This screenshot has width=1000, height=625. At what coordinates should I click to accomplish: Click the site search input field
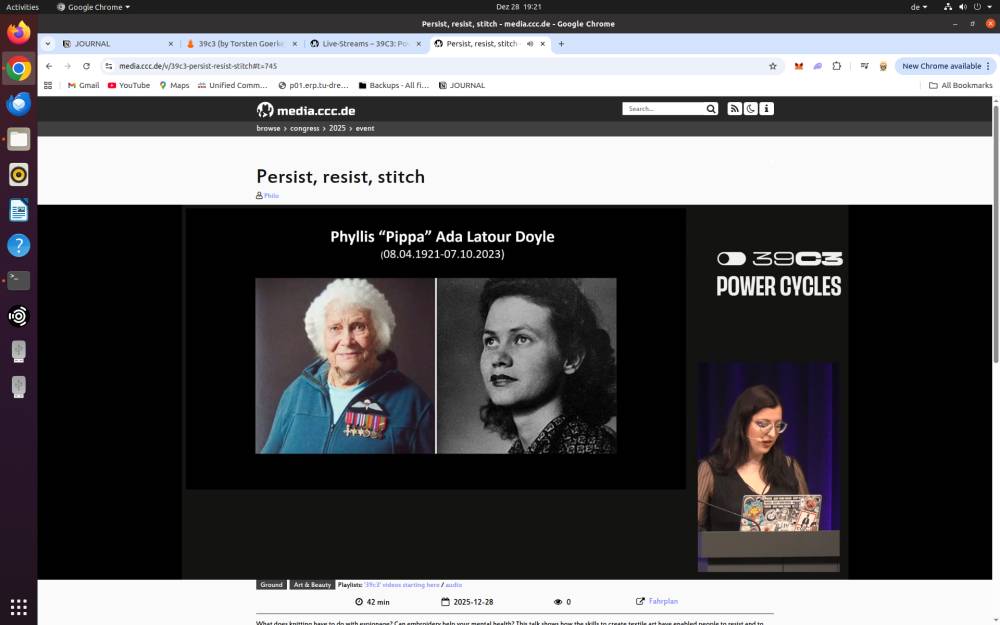coord(664,109)
